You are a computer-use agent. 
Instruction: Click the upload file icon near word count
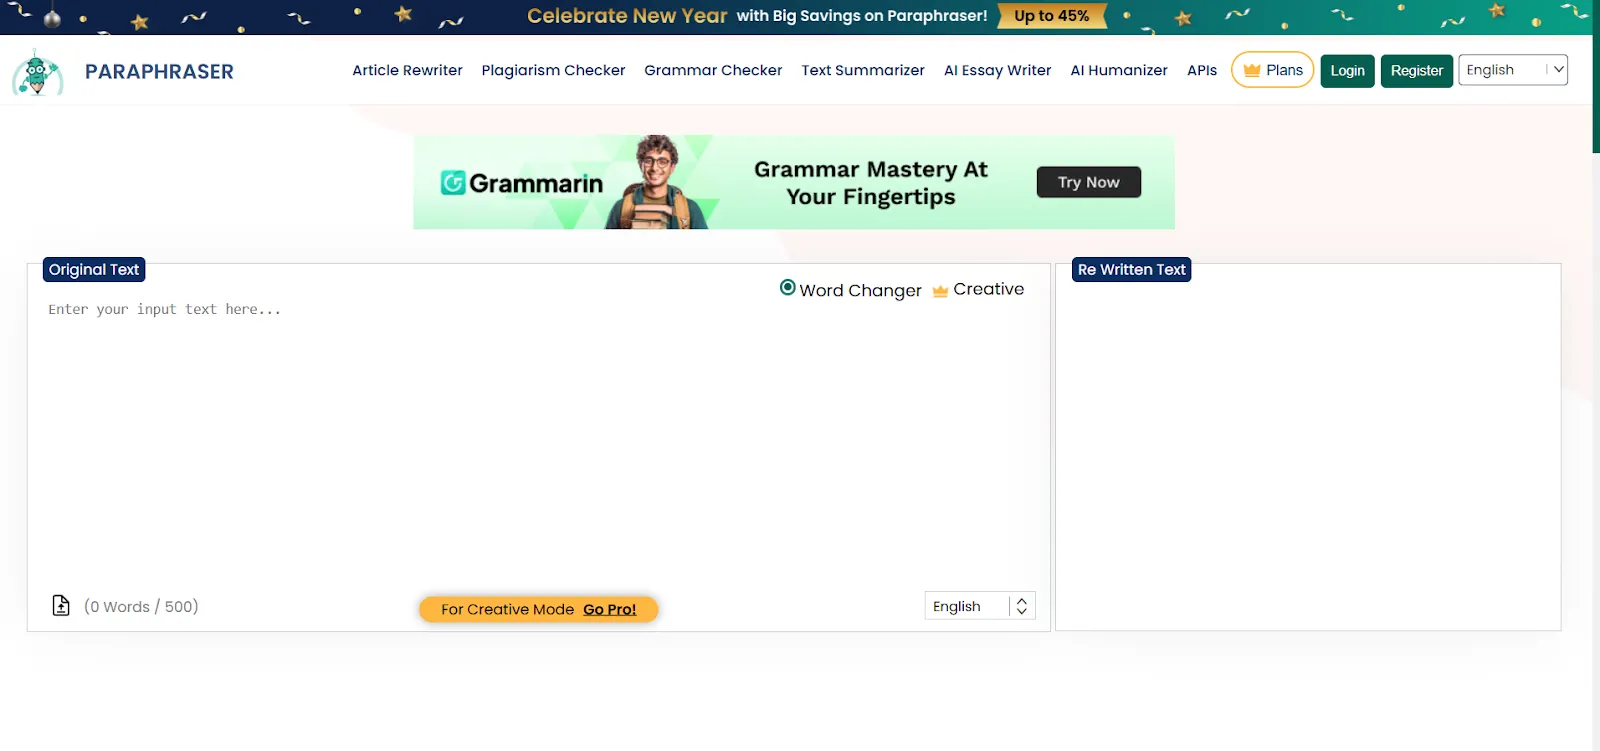pos(61,606)
